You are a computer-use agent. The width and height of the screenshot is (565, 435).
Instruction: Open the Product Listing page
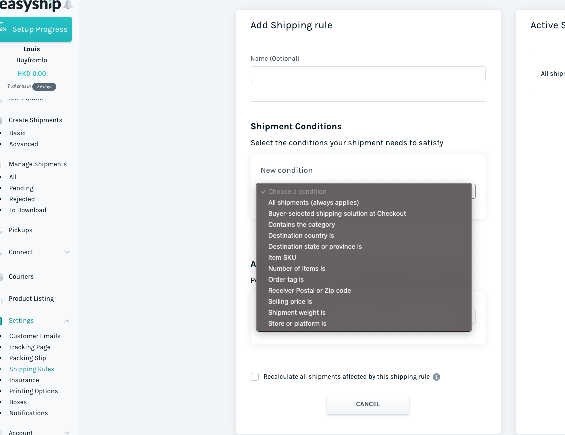31,299
